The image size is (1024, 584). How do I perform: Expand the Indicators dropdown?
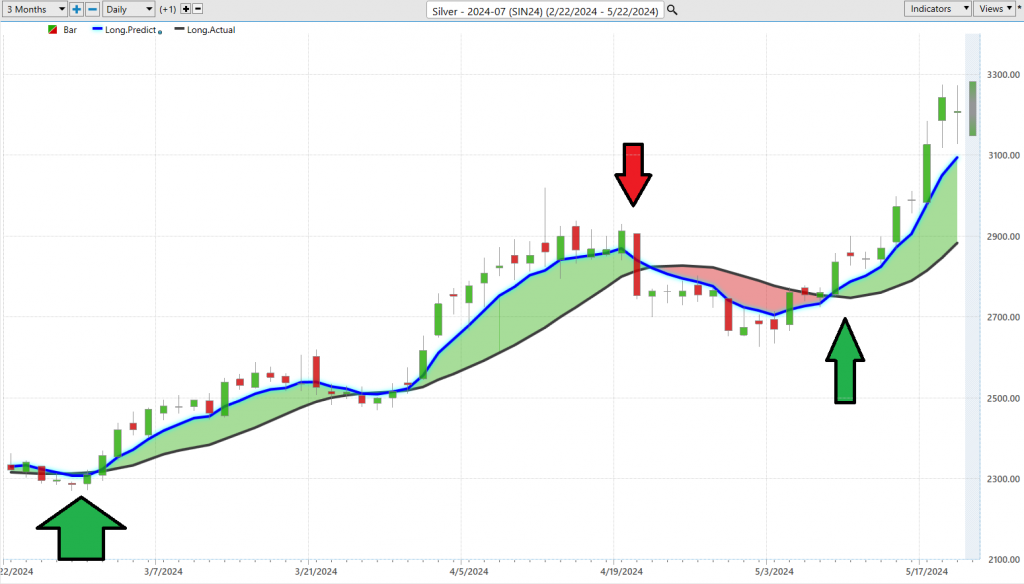click(938, 9)
